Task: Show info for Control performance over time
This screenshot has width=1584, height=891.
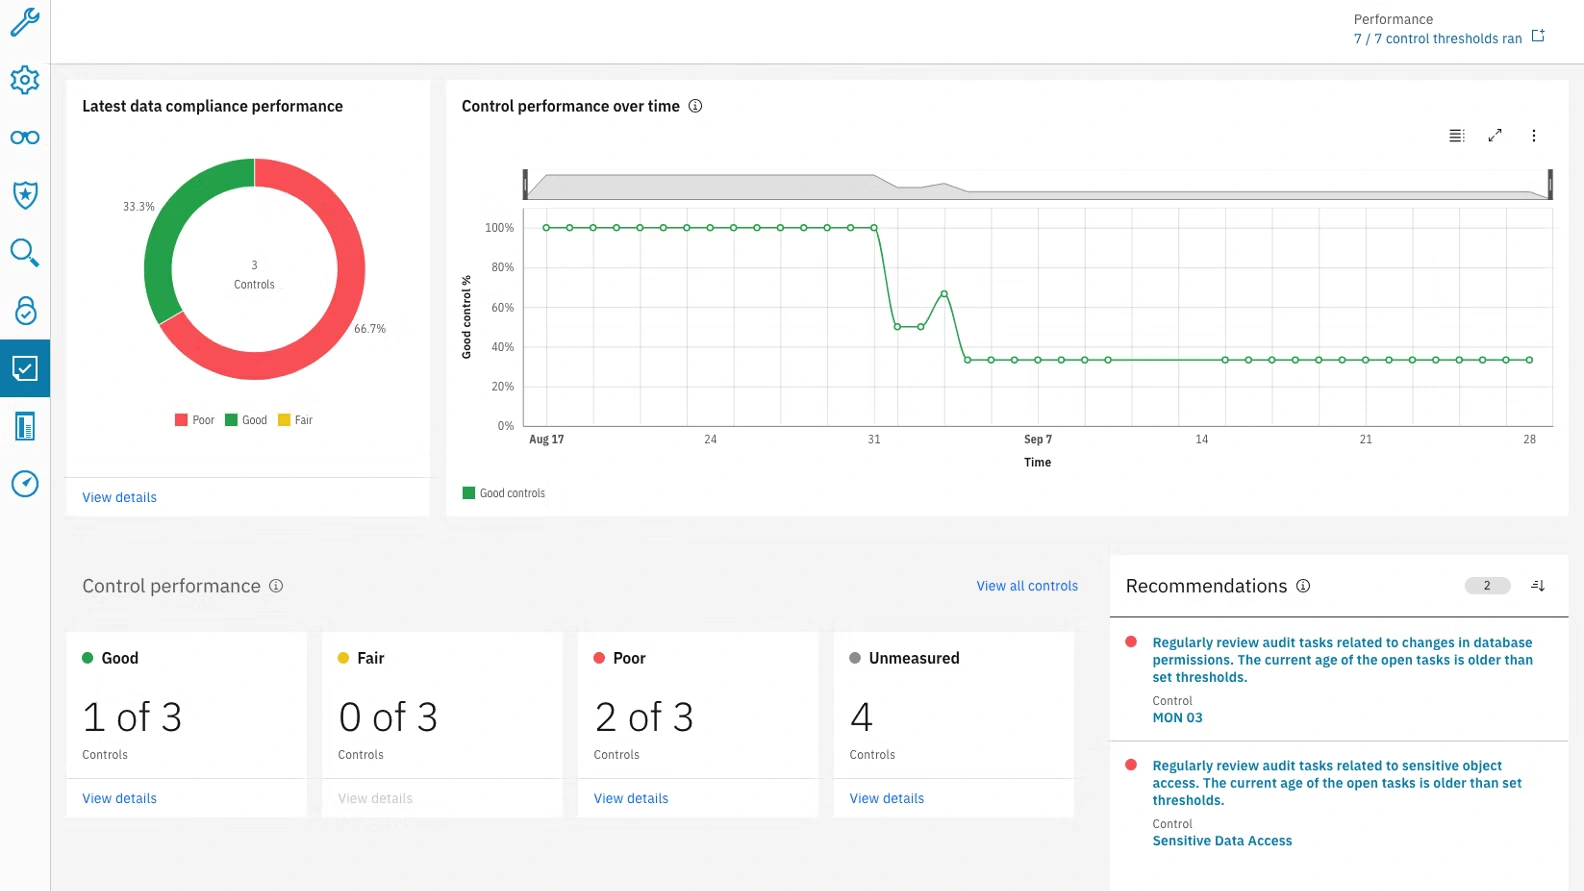Action: click(695, 106)
